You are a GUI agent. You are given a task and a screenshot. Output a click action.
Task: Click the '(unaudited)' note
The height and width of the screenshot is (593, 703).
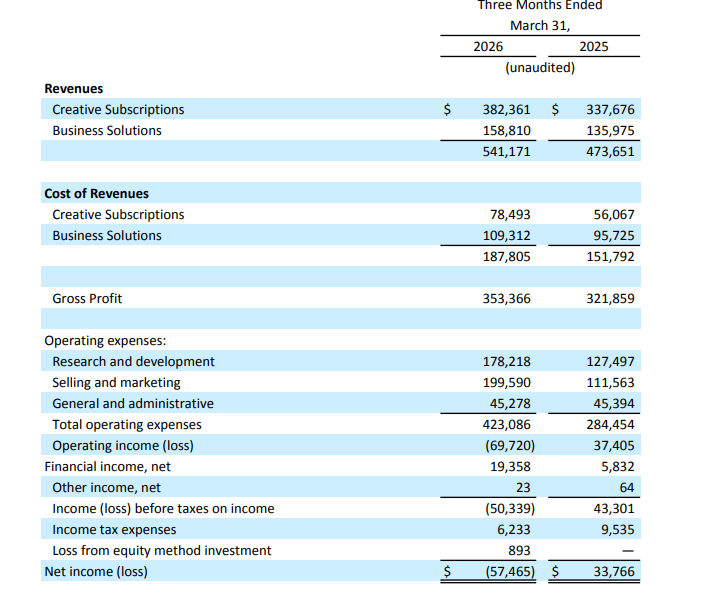click(540, 68)
